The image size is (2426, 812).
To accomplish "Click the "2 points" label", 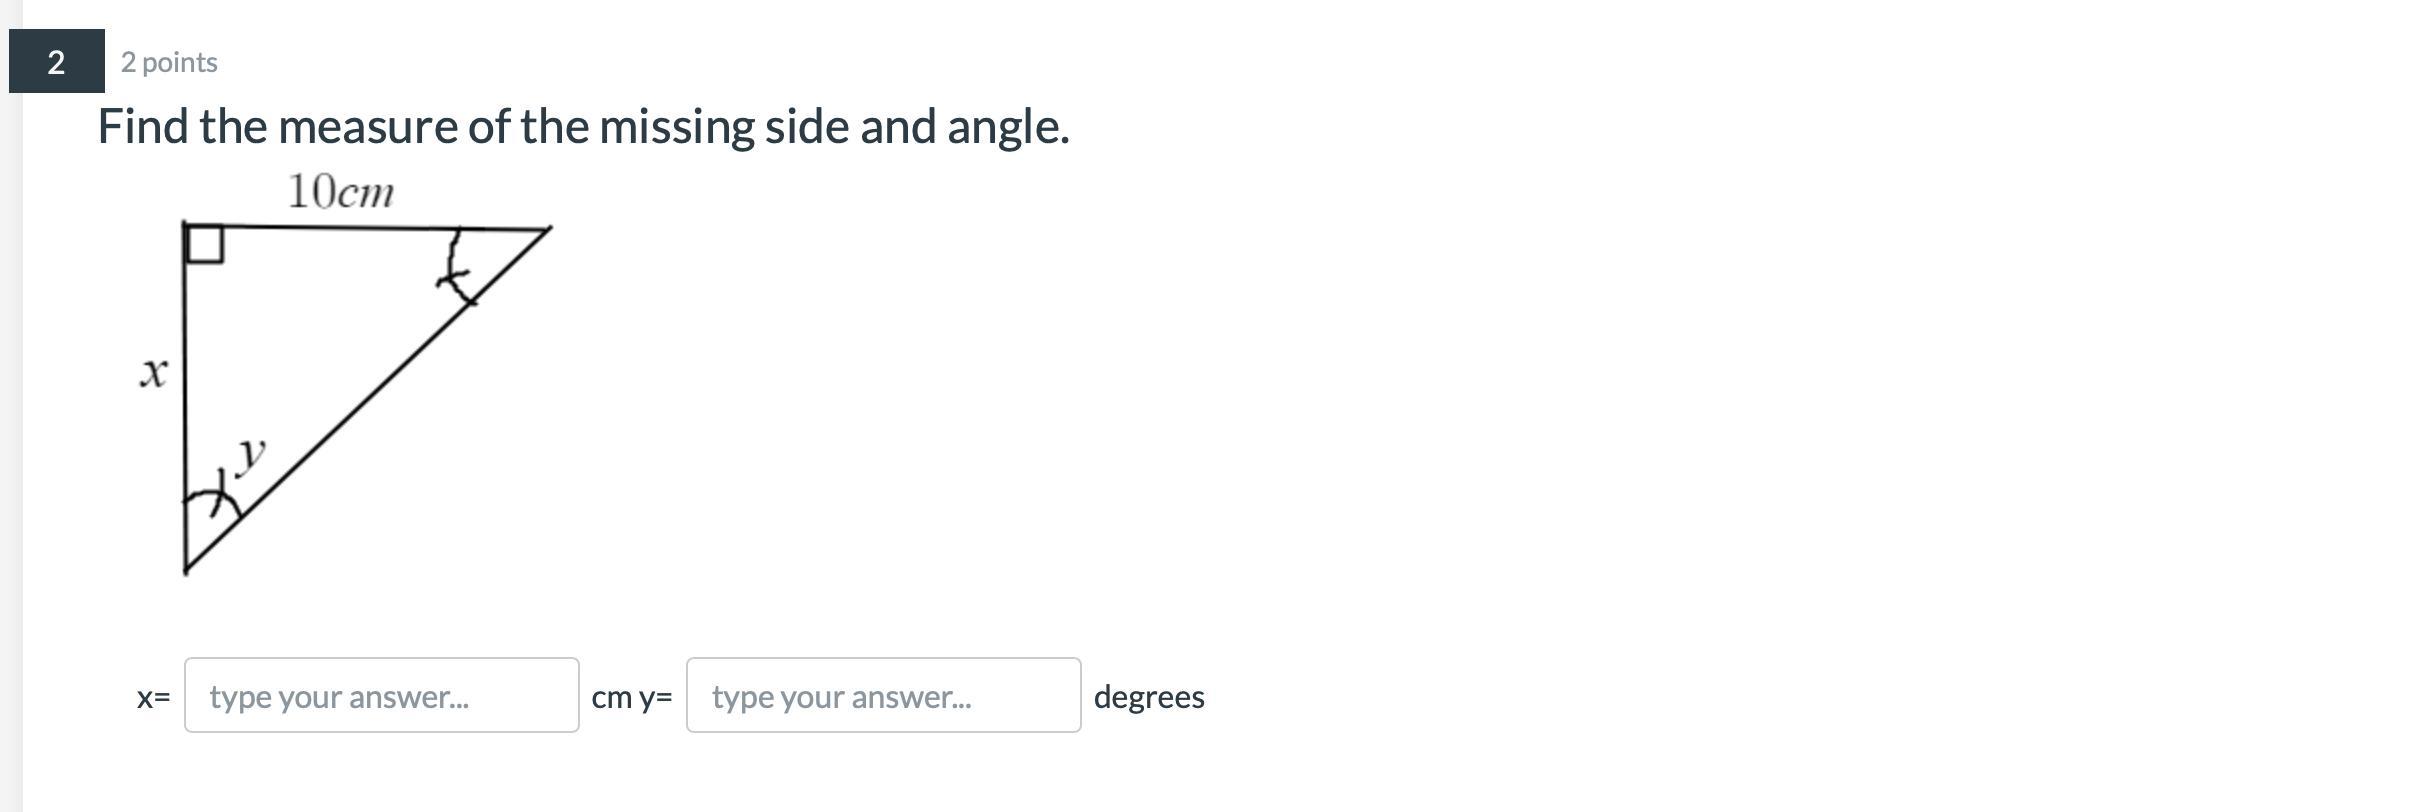I will (169, 62).
